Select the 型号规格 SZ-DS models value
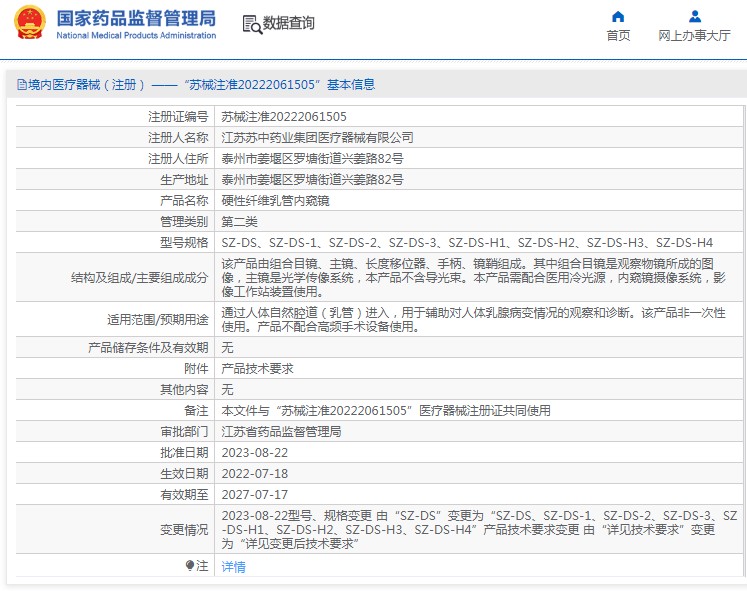The image size is (747, 591). tap(467, 243)
